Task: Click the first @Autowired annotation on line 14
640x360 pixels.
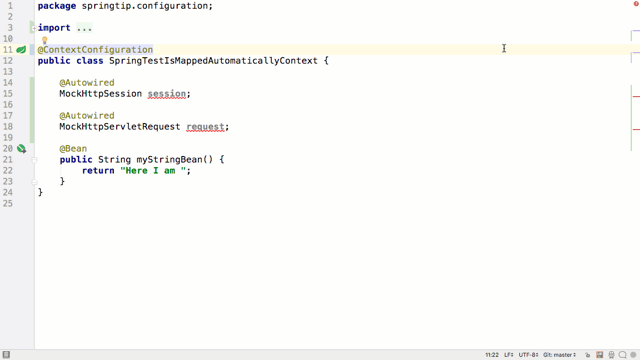Action: [x=87, y=83]
